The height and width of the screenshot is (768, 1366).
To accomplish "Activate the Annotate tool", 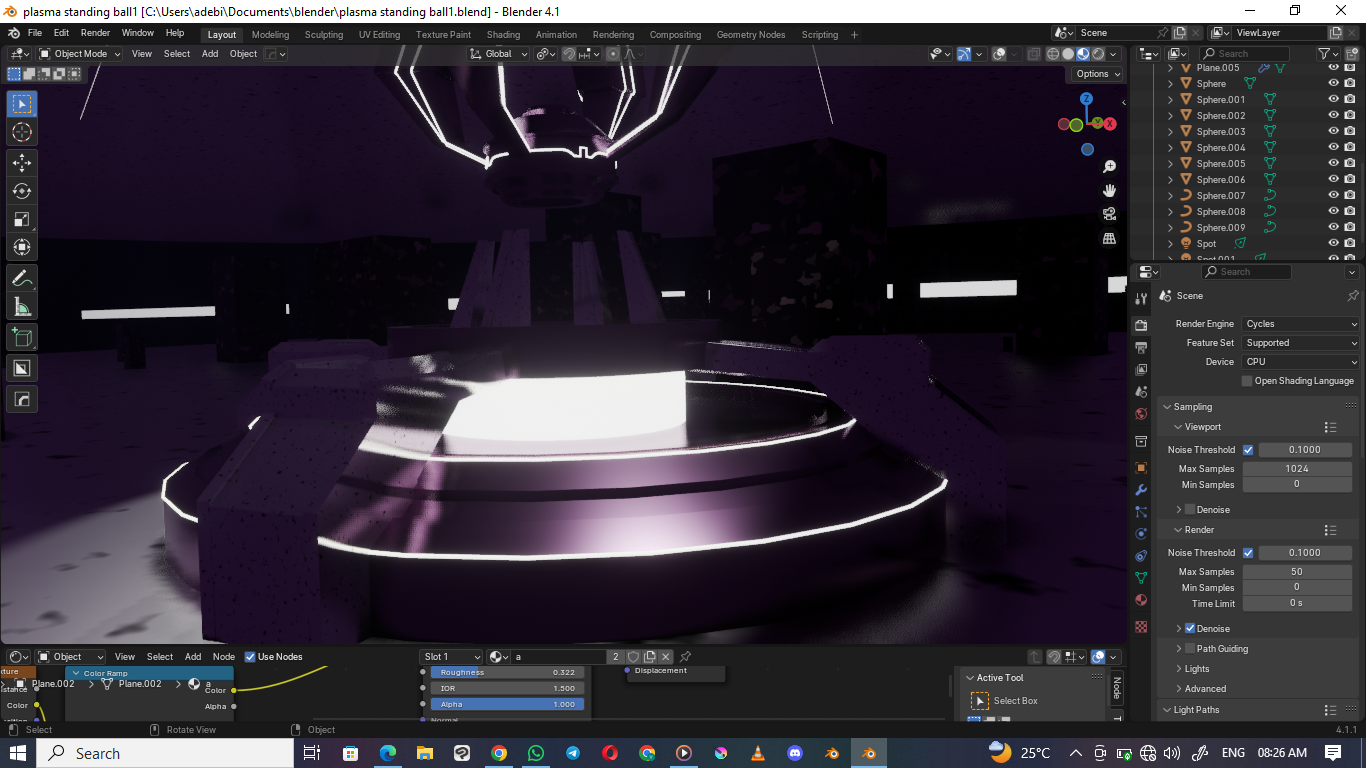I will pos(22,278).
